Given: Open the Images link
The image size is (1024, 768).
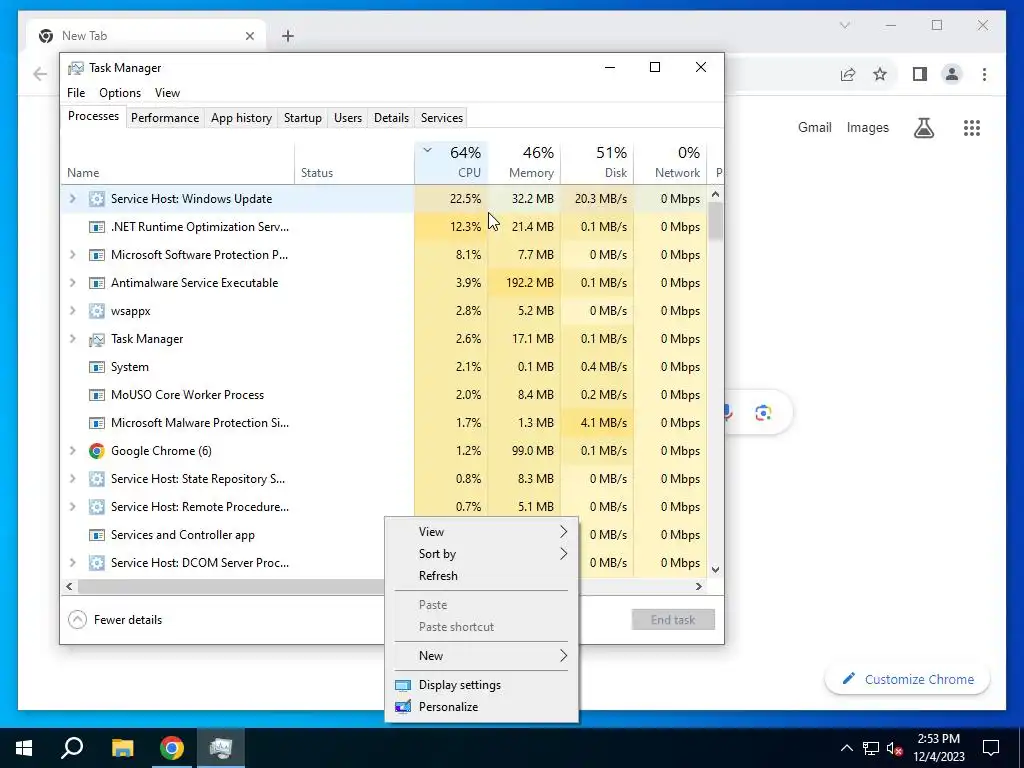Looking at the screenshot, I should (867, 128).
